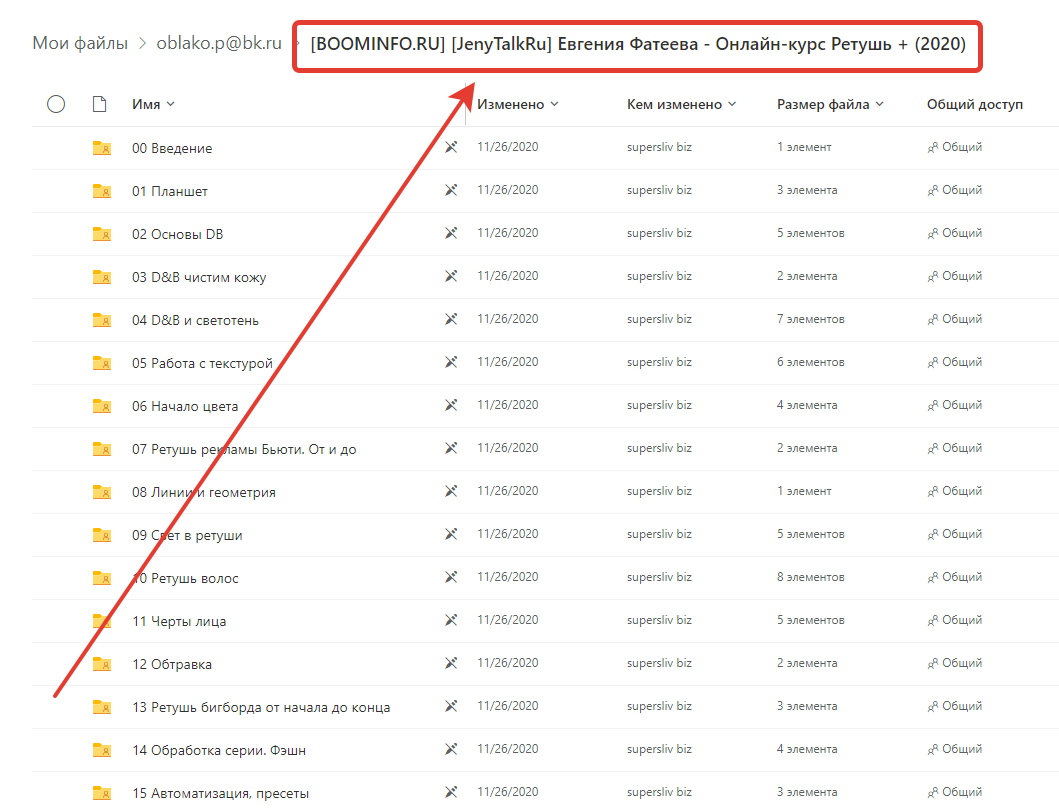Click Общий sharing status for 05 Работа с текстурой
1059x808 pixels.
(962, 362)
